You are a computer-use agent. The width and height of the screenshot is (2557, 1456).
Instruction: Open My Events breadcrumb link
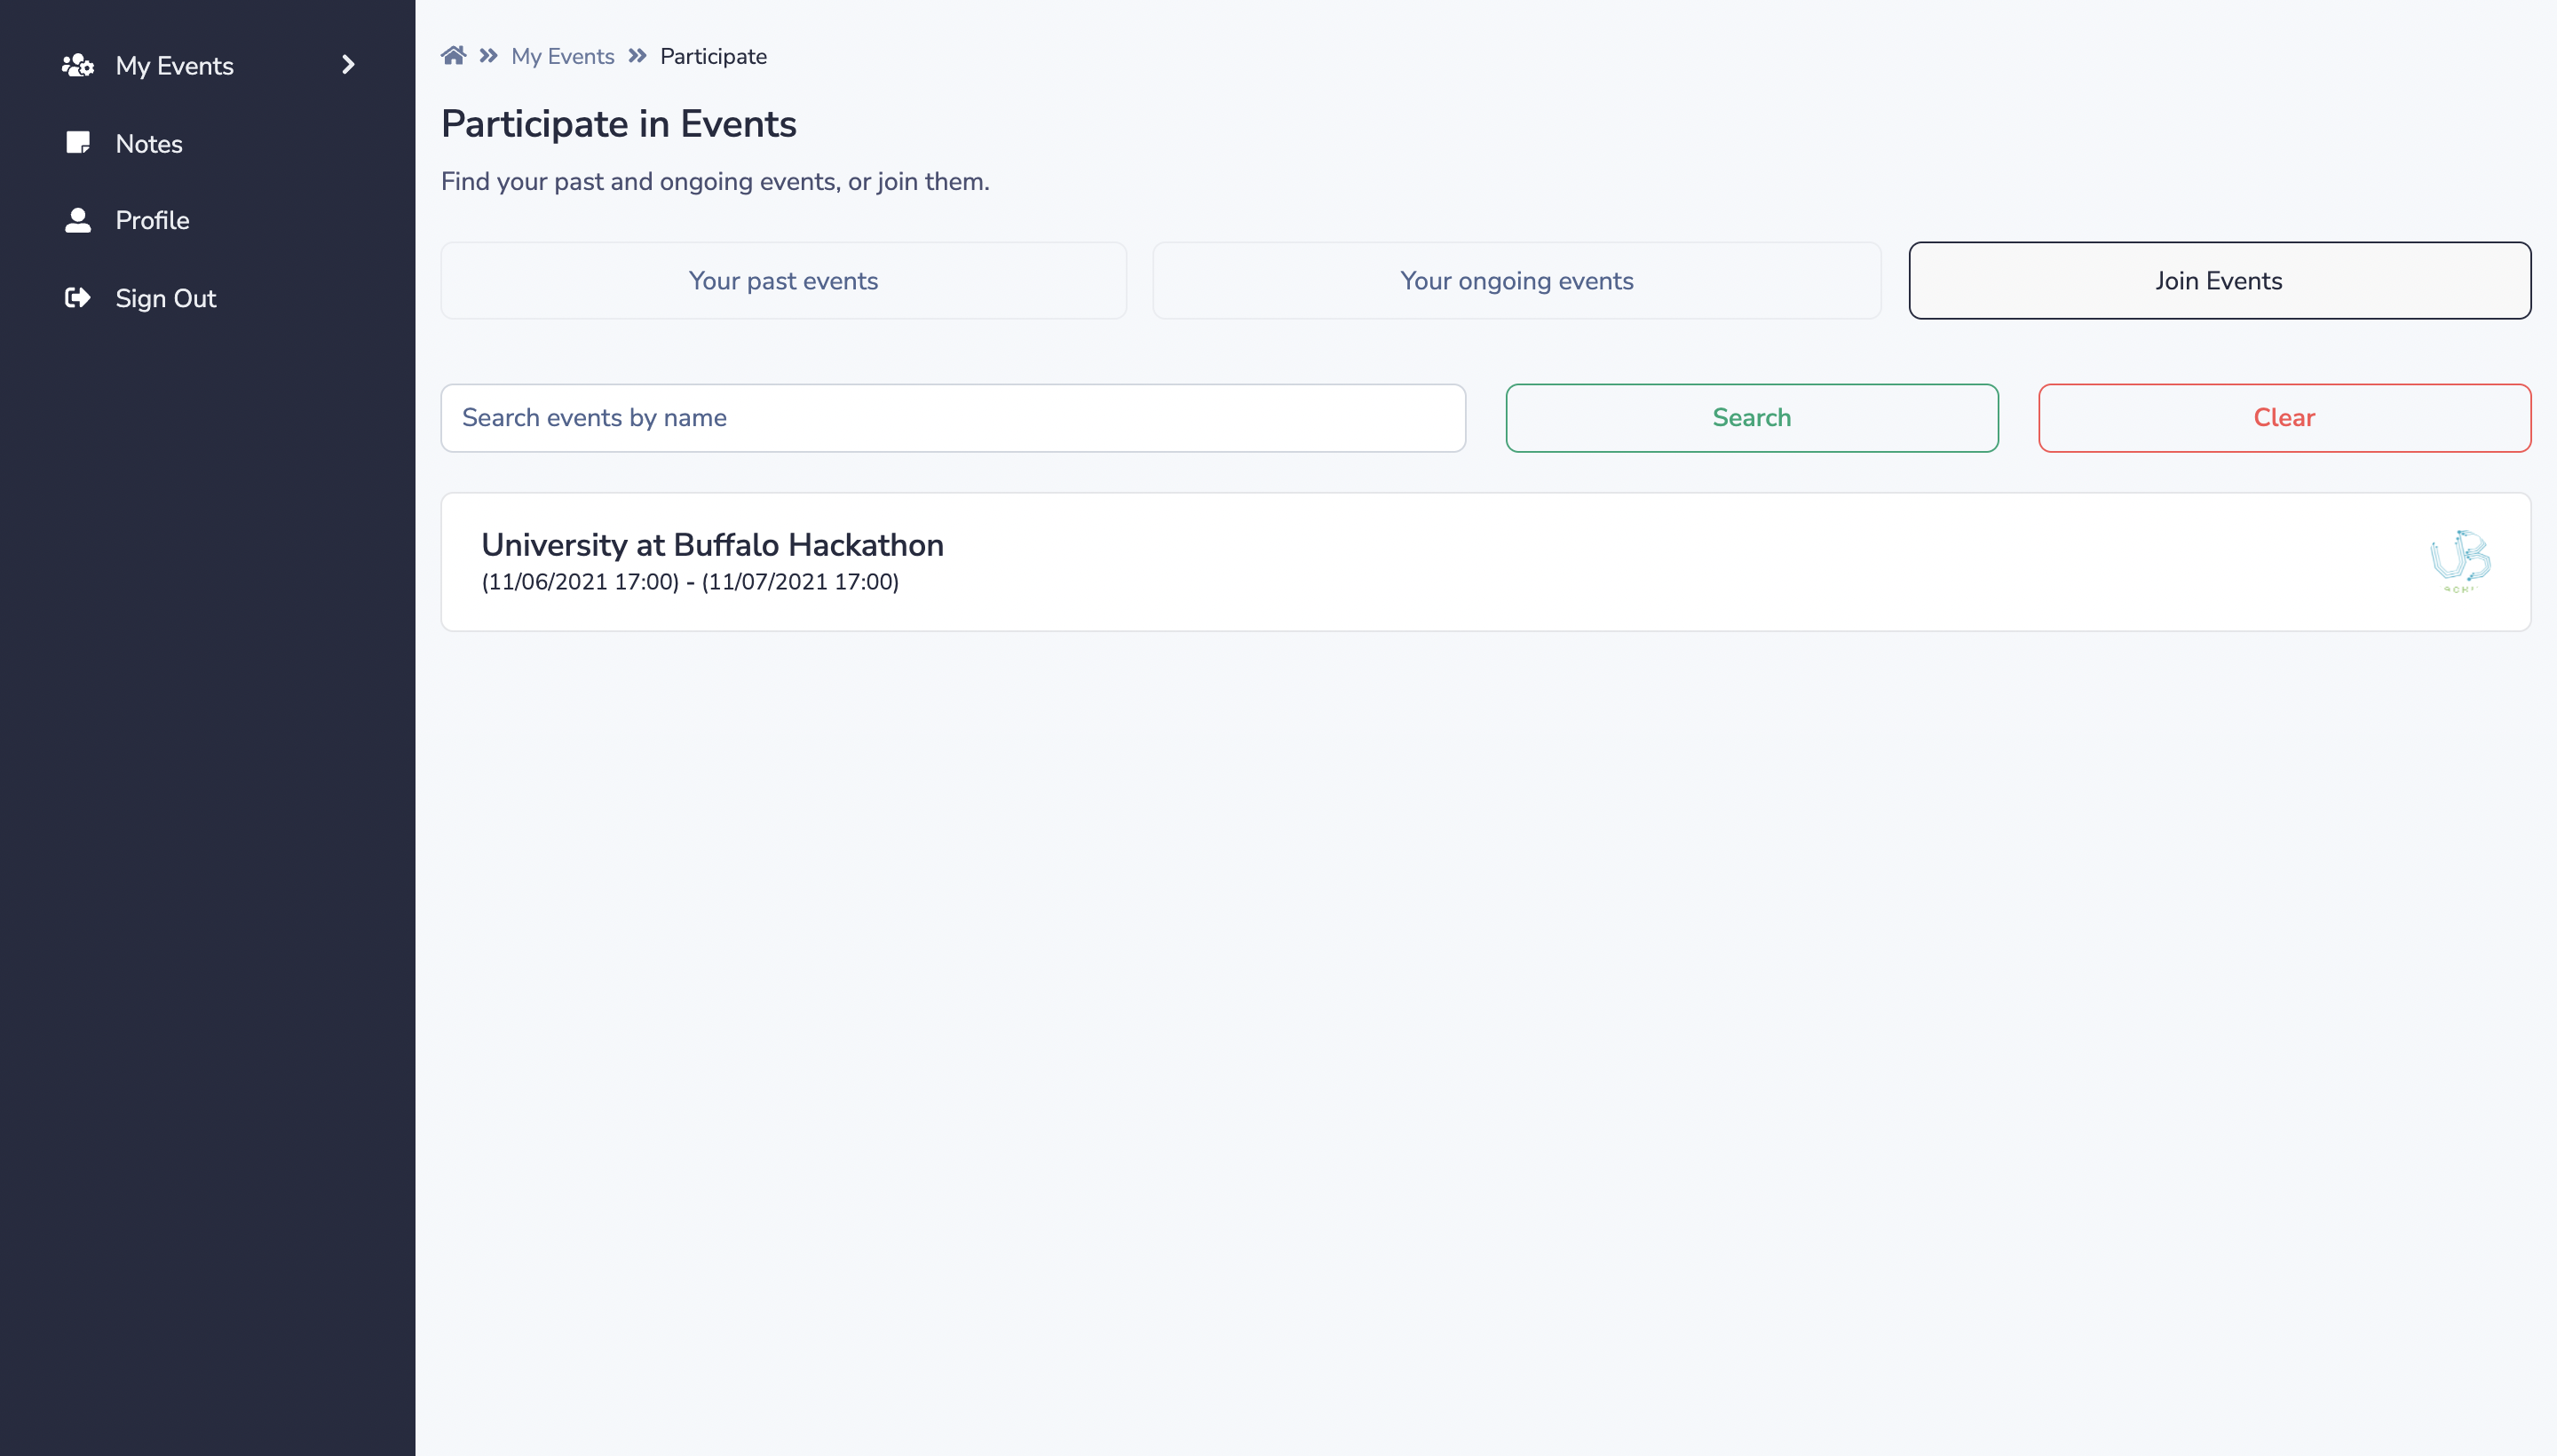562,56
